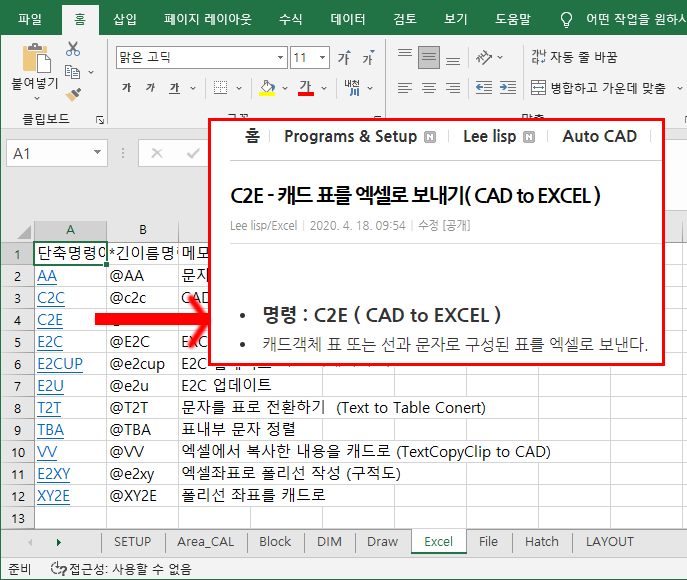
Task: Align text left
Action: pos(404,88)
